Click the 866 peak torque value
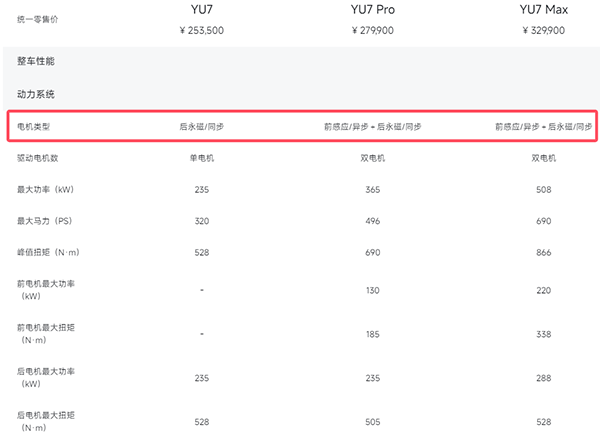600x435 pixels. pyautogui.click(x=543, y=252)
